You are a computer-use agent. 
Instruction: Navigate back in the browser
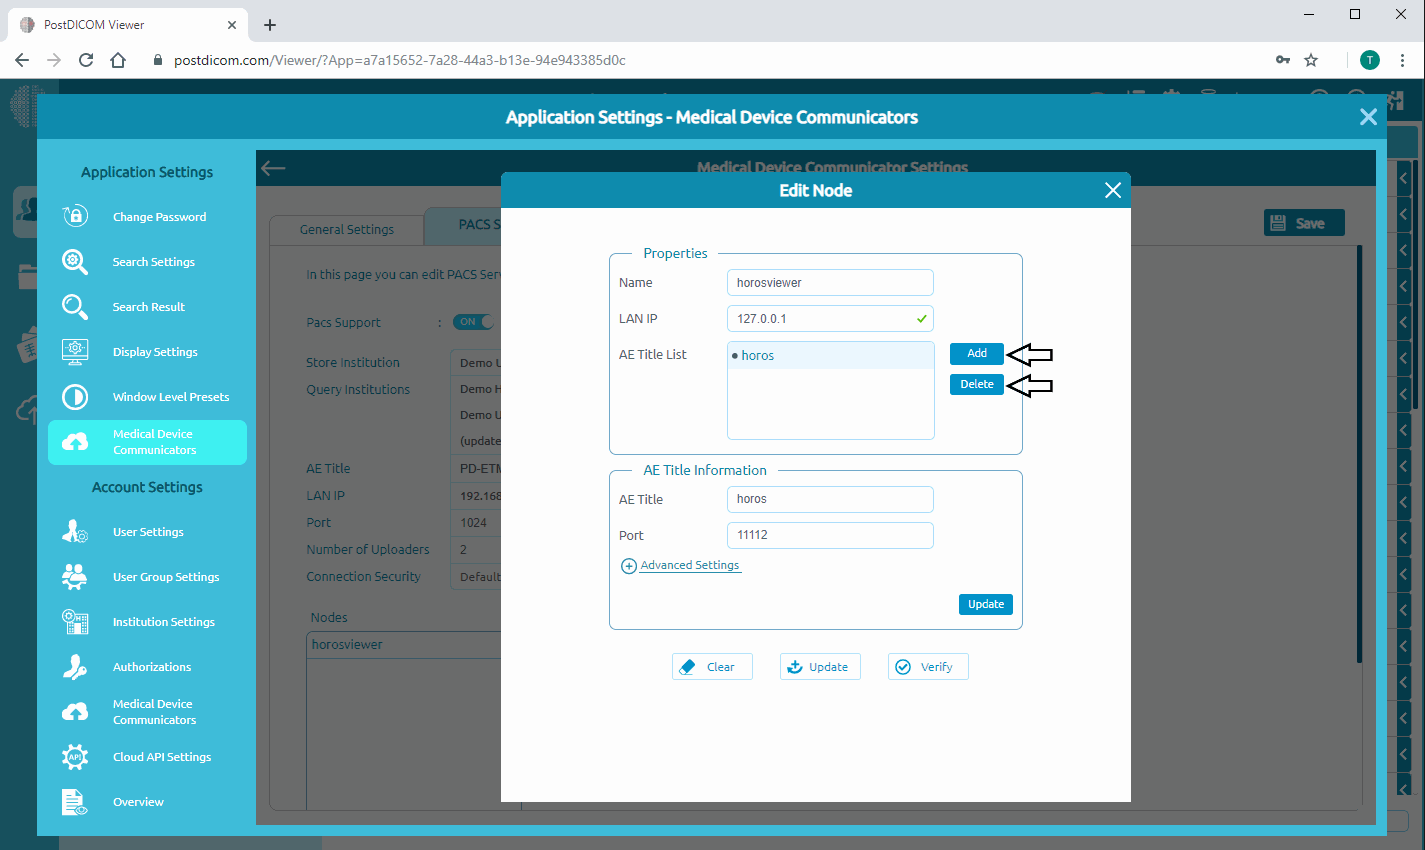[x=22, y=60]
